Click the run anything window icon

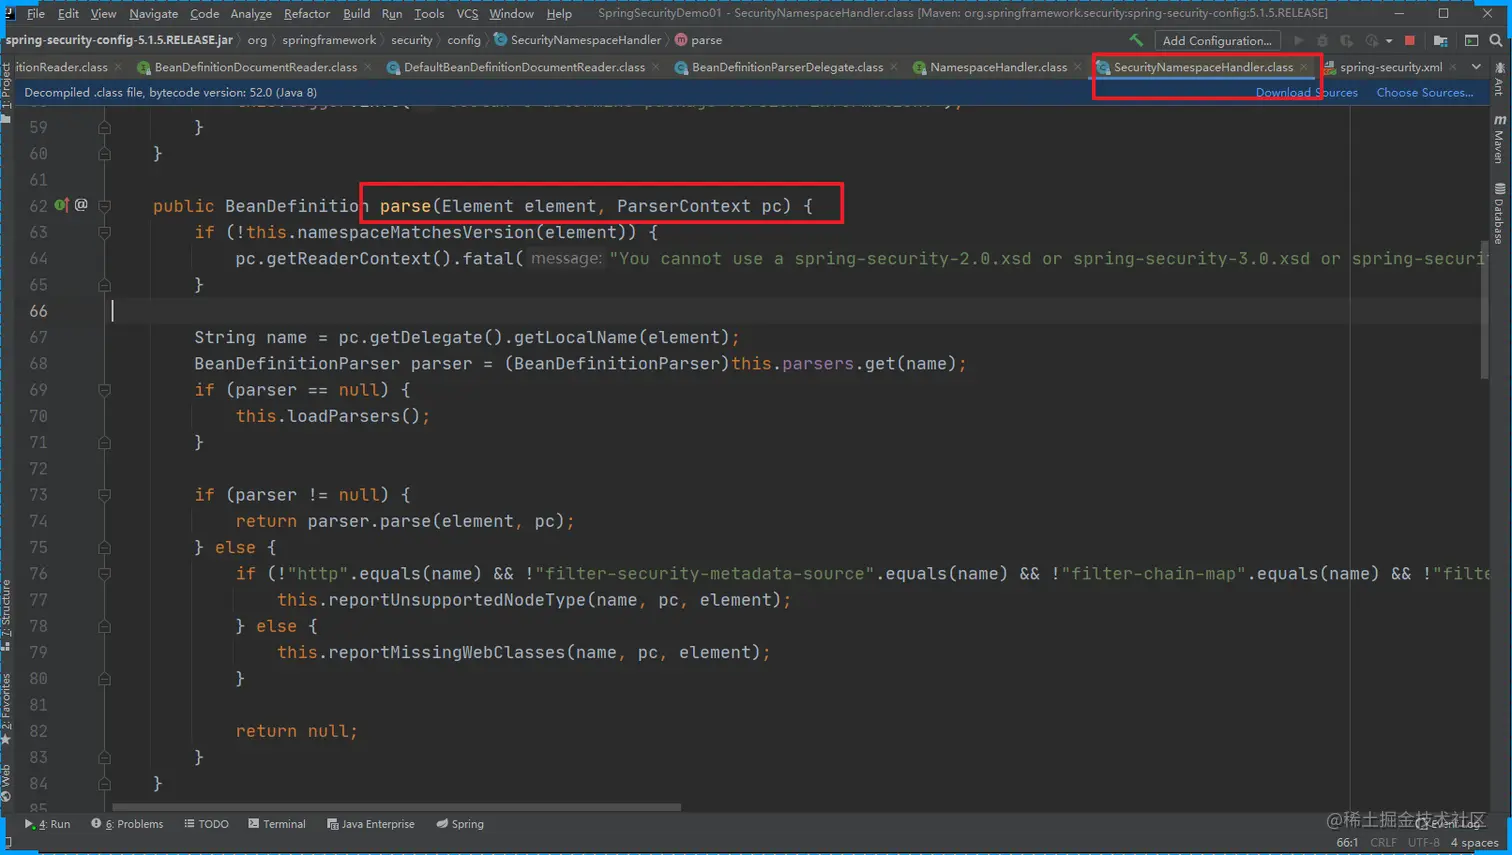(x=1471, y=41)
